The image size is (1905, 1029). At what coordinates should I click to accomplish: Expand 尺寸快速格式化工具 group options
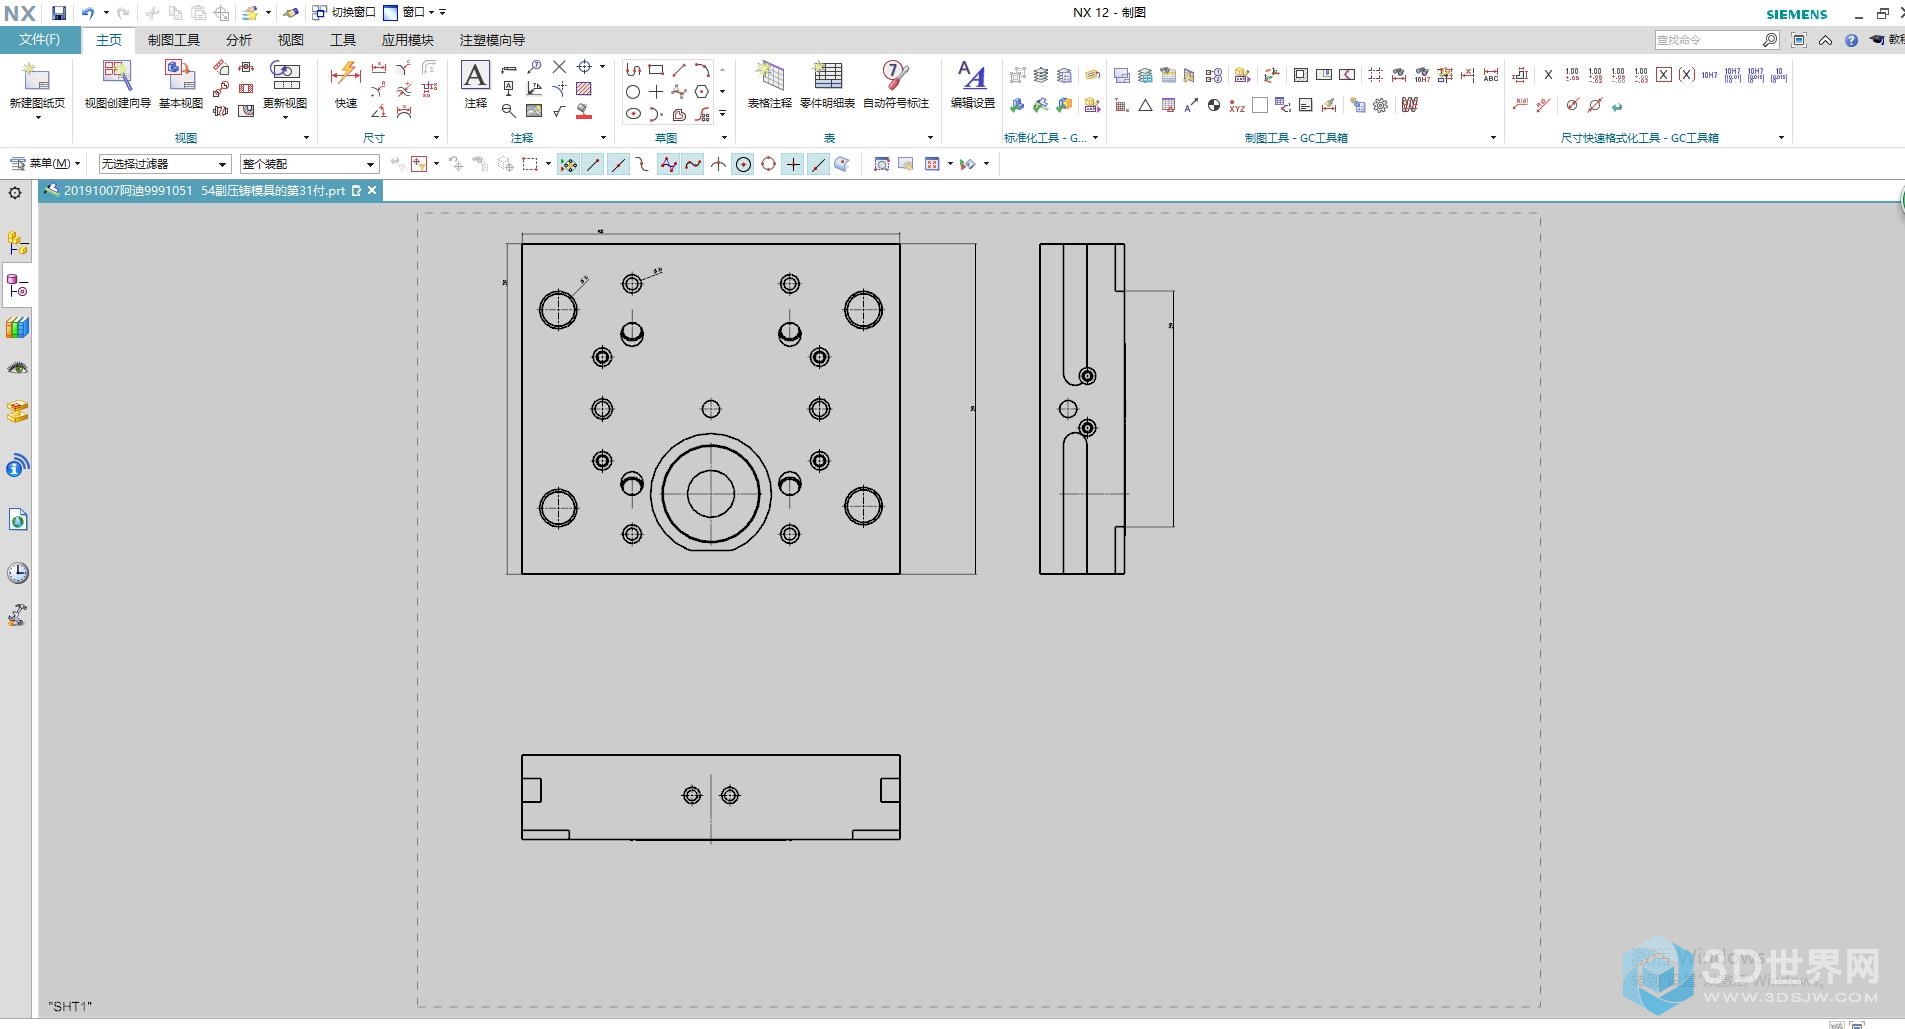click(1781, 138)
